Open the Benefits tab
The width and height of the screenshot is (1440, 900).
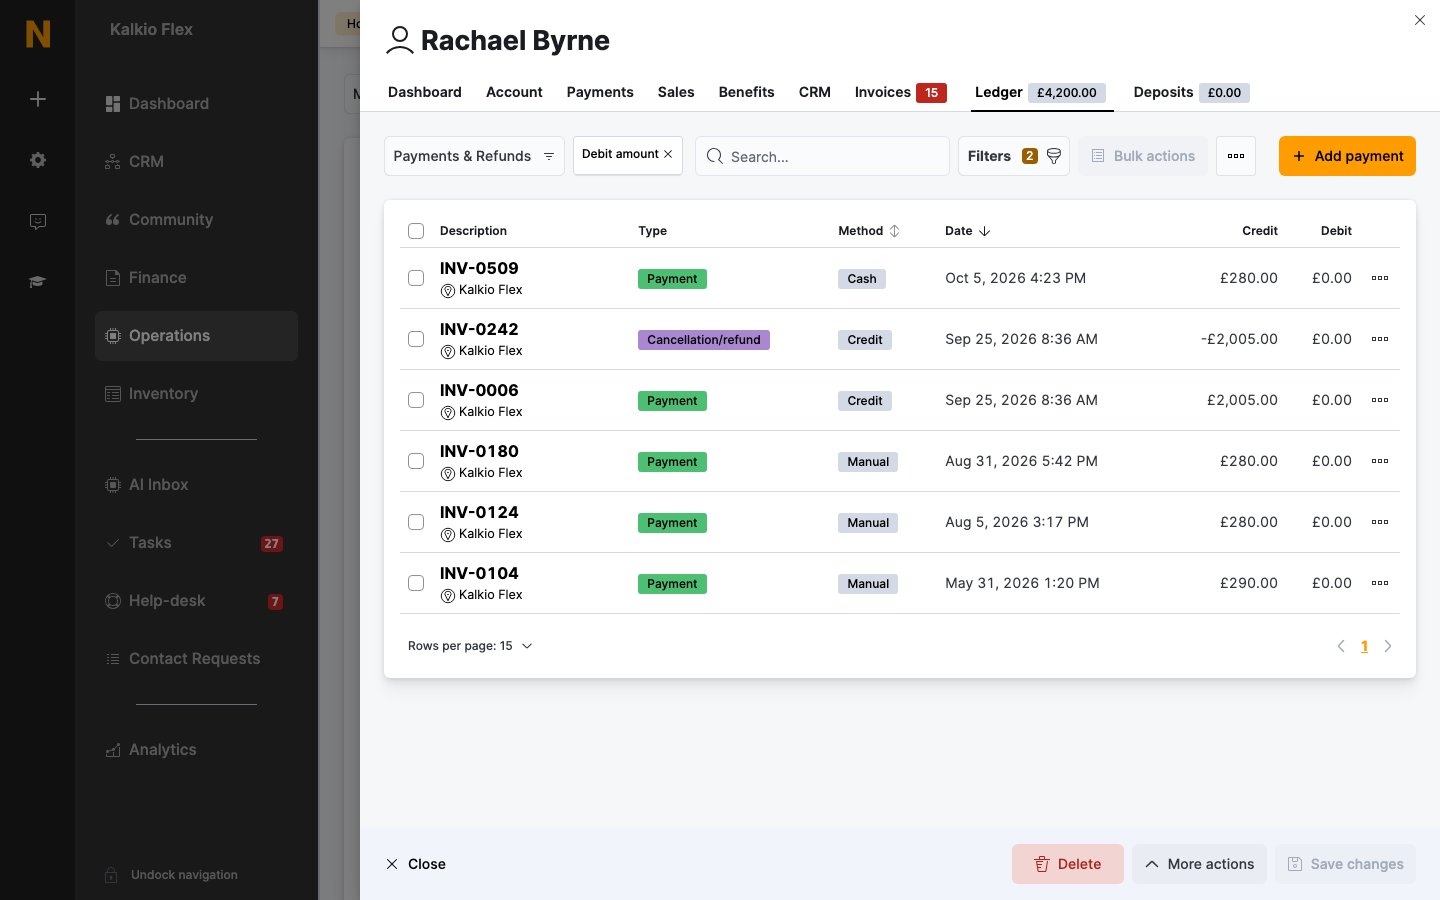(746, 92)
